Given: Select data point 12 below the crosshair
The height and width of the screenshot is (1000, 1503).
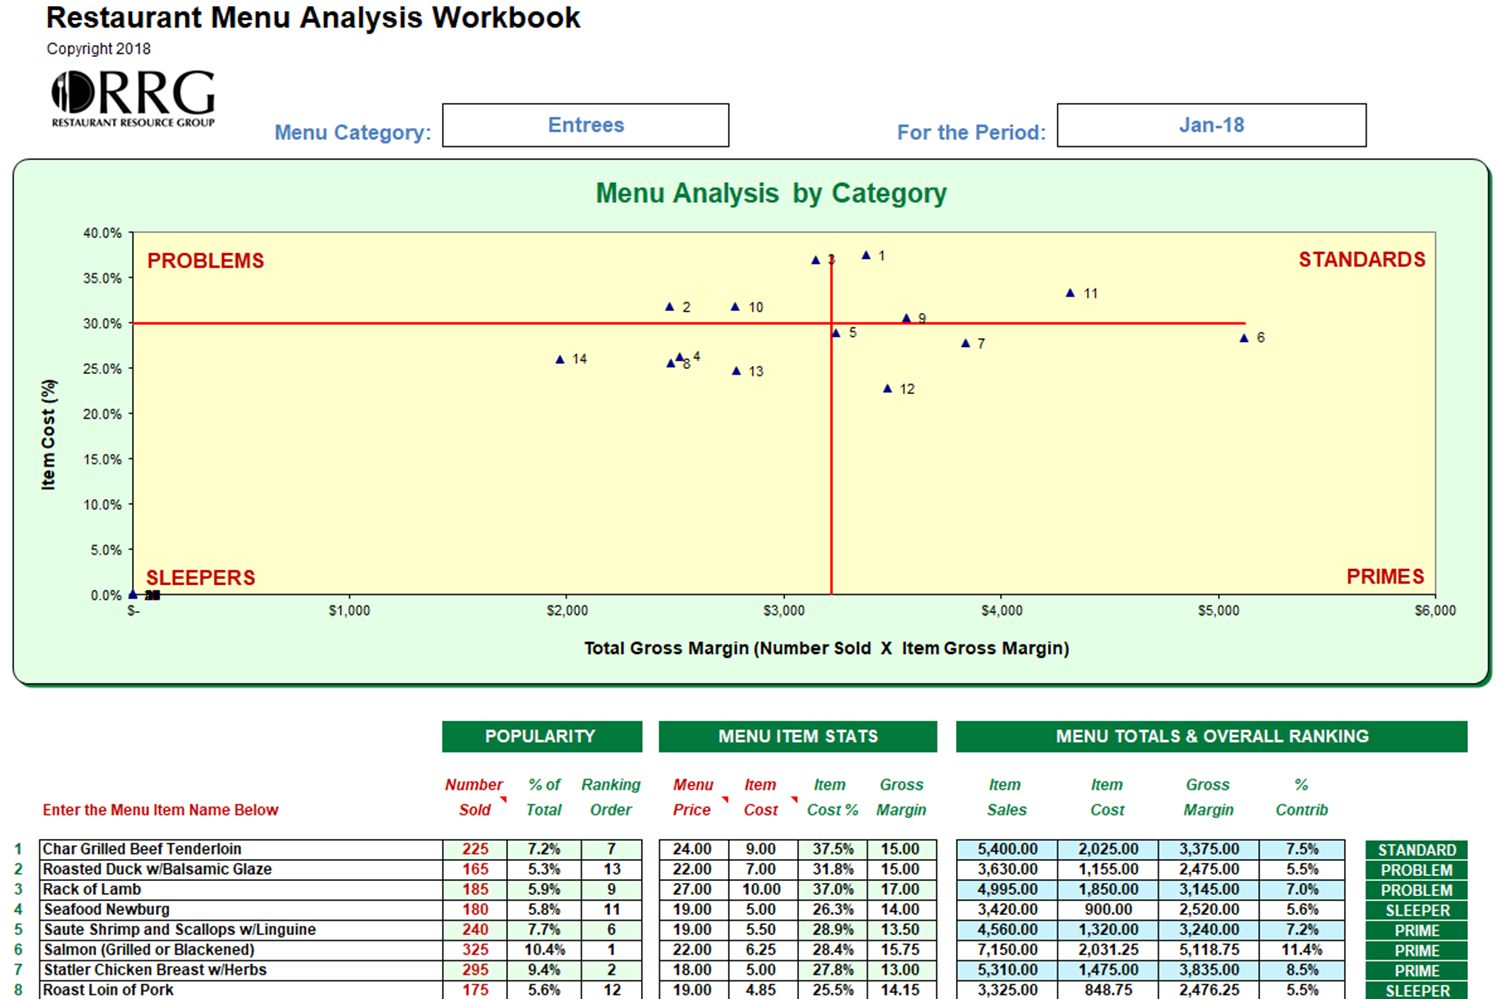Looking at the screenshot, I should pos(889,387).
